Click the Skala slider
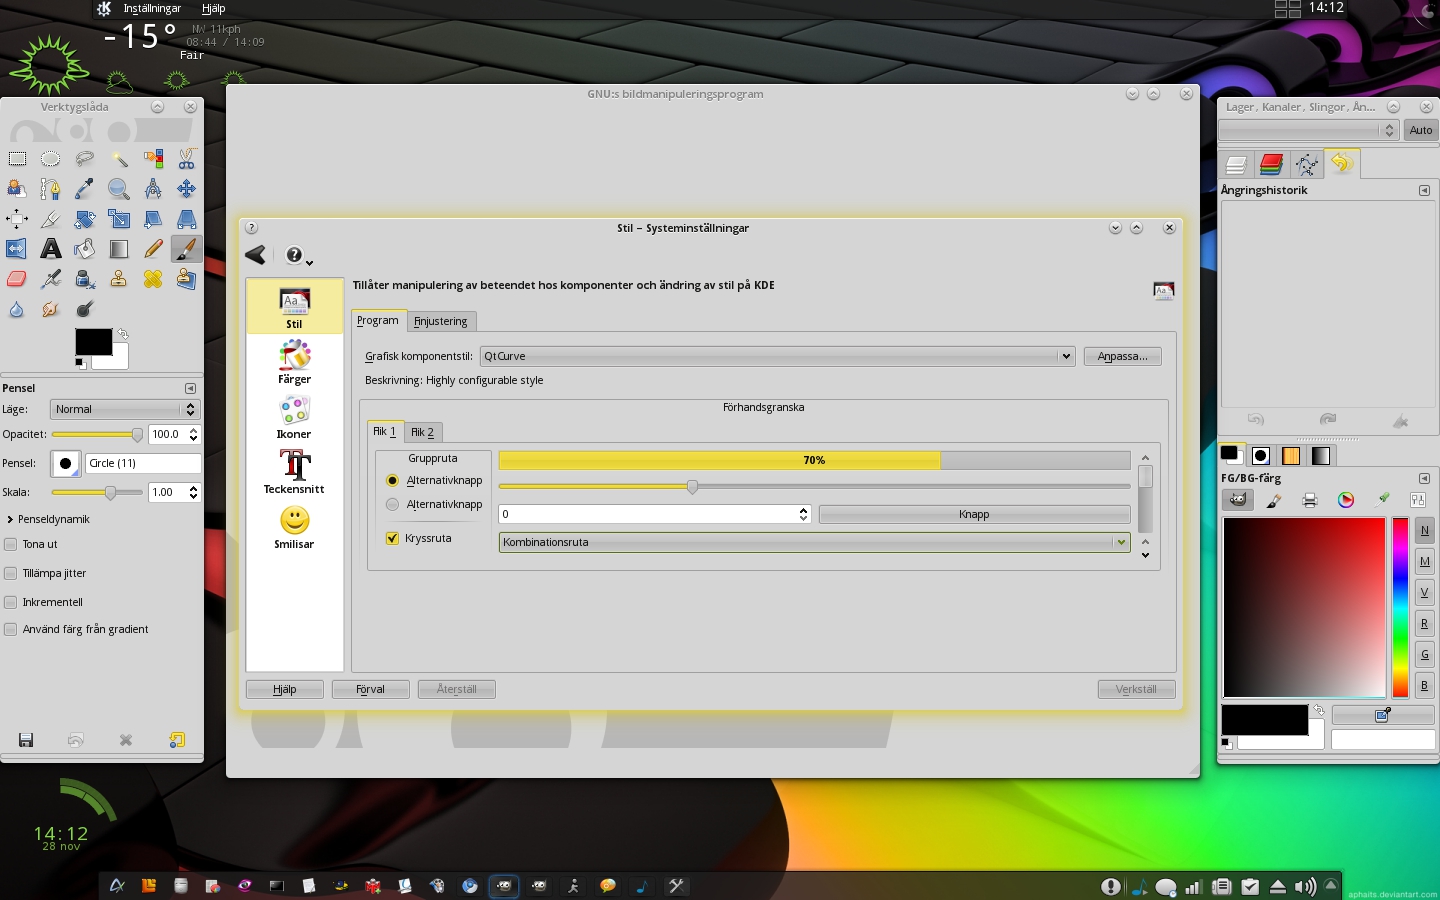 (97, 492)
